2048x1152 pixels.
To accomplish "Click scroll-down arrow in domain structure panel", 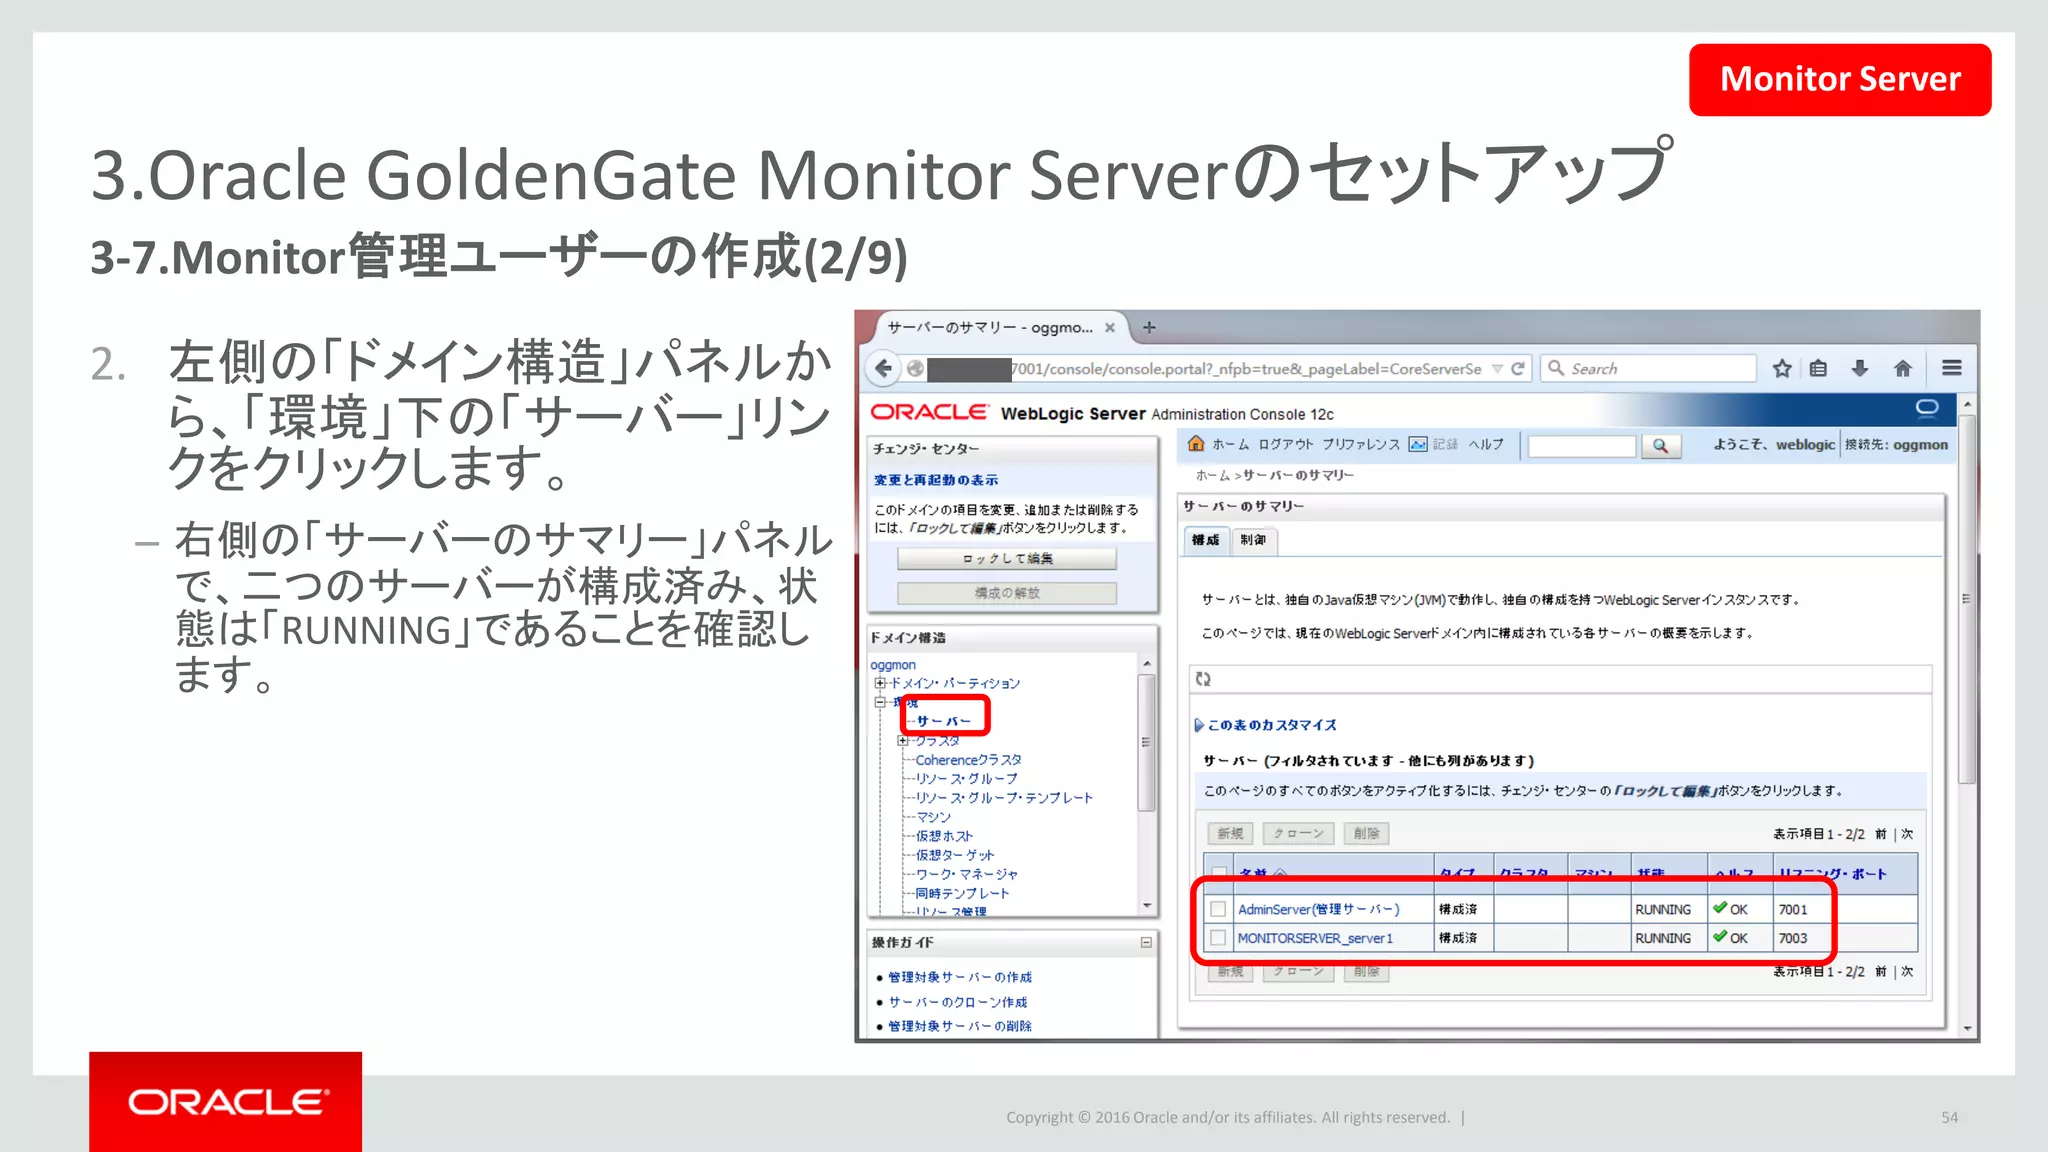I will [x=1146, y=905].
